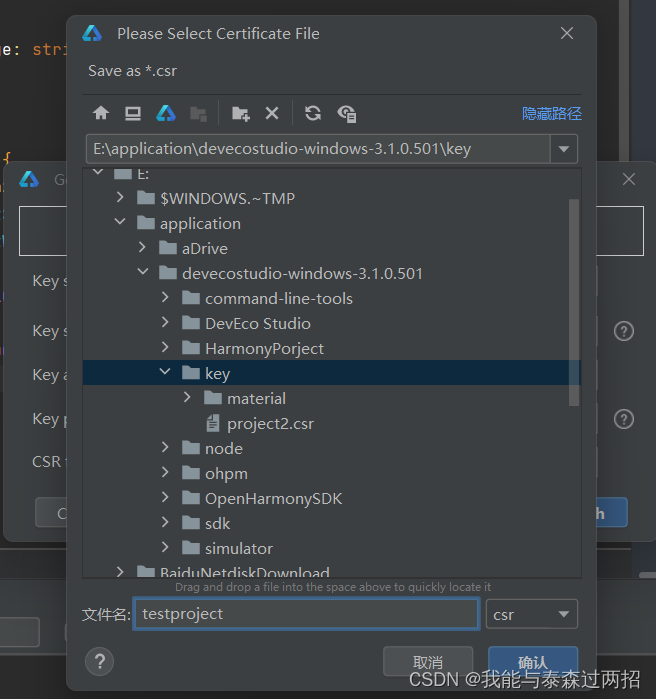Click the DevEco logo in dialog title
This screenshot has width=656, height=699.
coord(92,33)
